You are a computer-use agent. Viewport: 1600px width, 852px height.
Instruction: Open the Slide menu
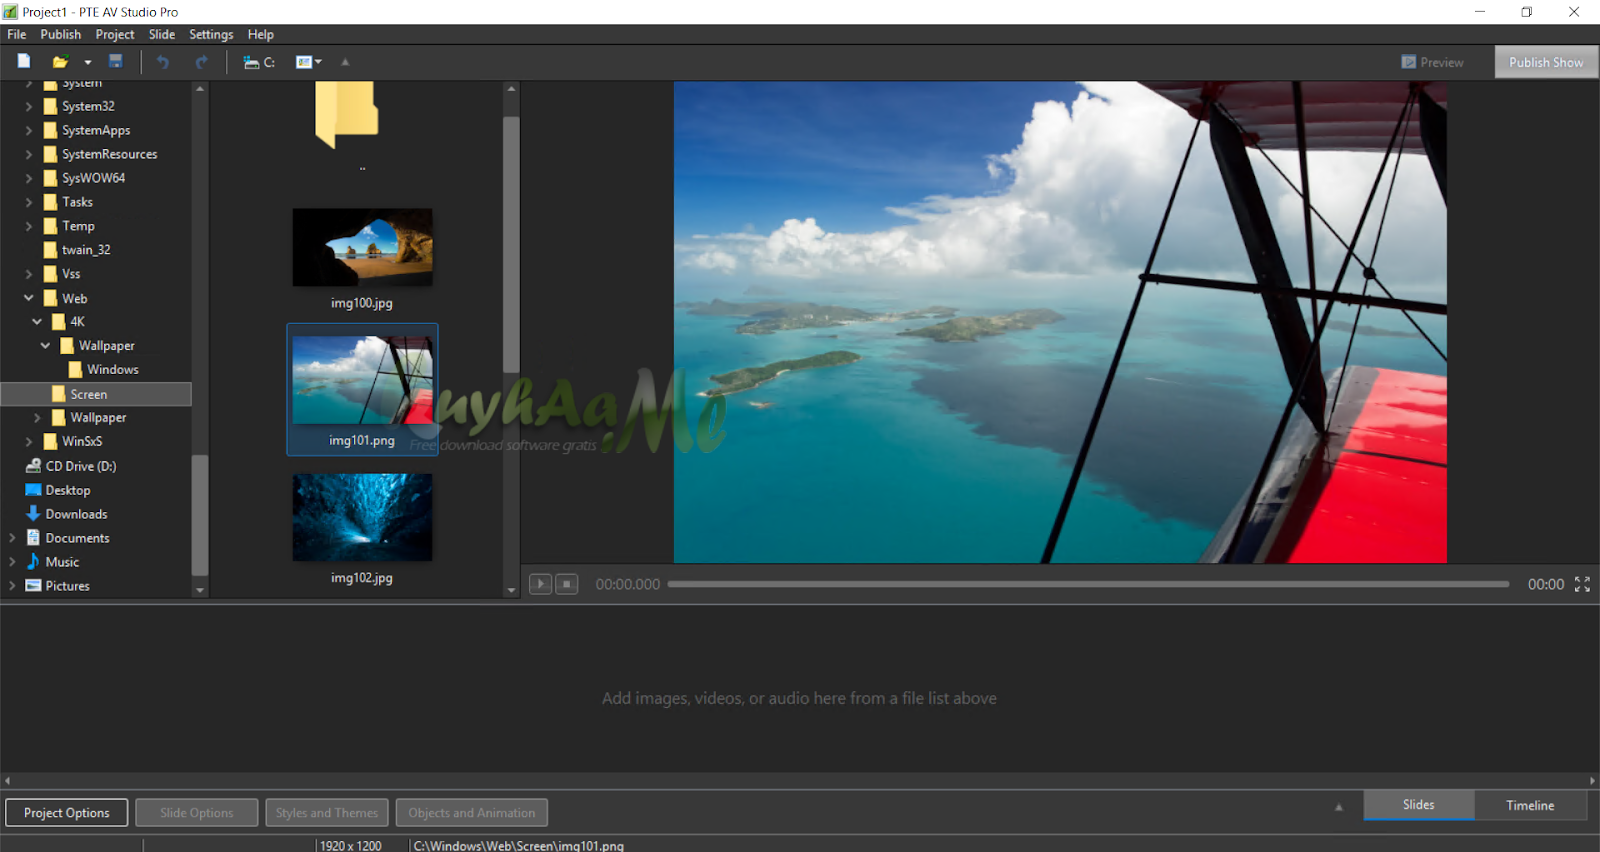click(162, 34)
